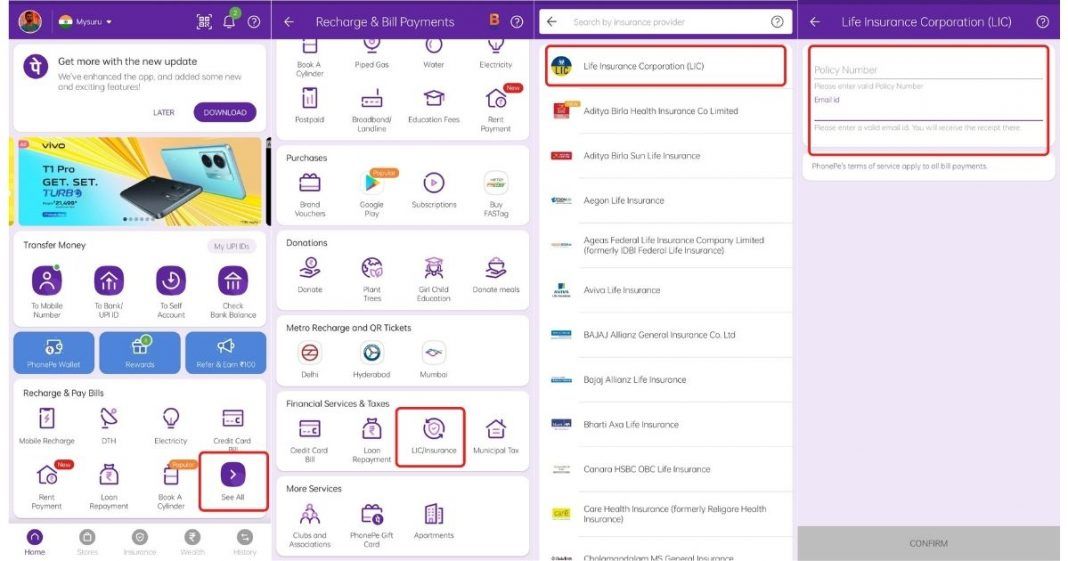
Task: Select Life Insurance Corporation (LIC) row
Action: point(666,66)
